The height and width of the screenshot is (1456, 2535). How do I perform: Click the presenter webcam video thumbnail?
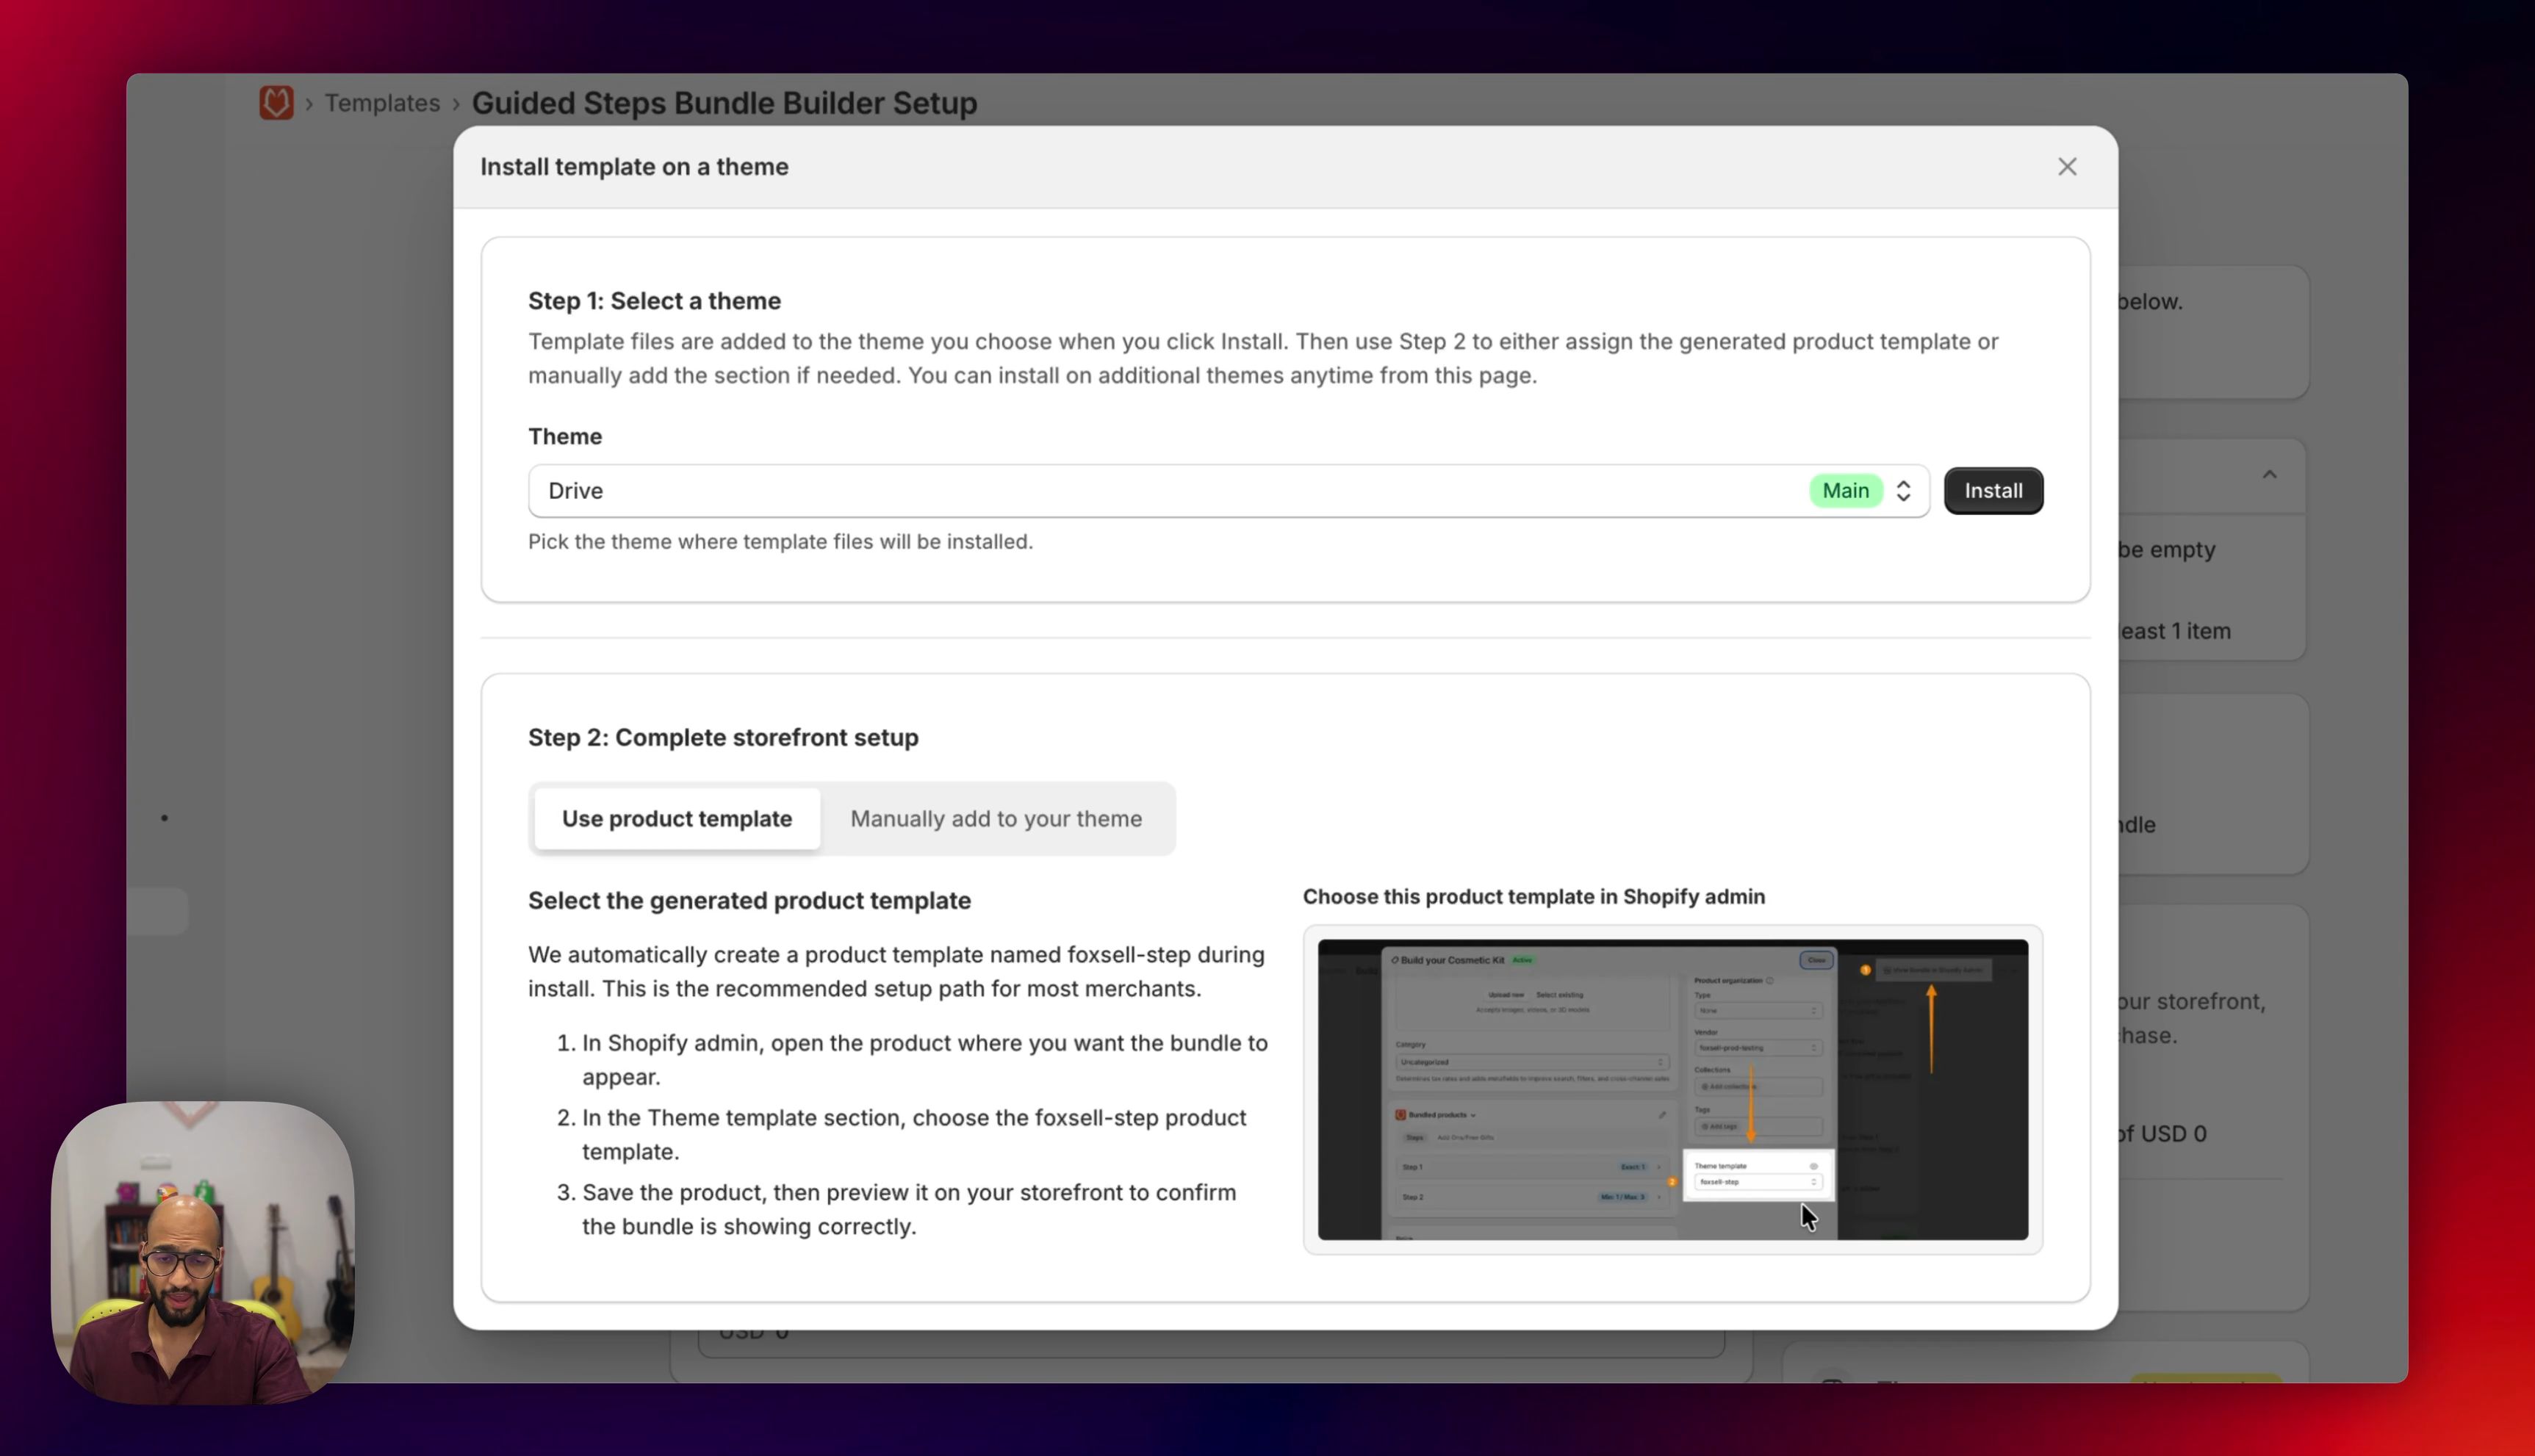(x=203, y=1252)
